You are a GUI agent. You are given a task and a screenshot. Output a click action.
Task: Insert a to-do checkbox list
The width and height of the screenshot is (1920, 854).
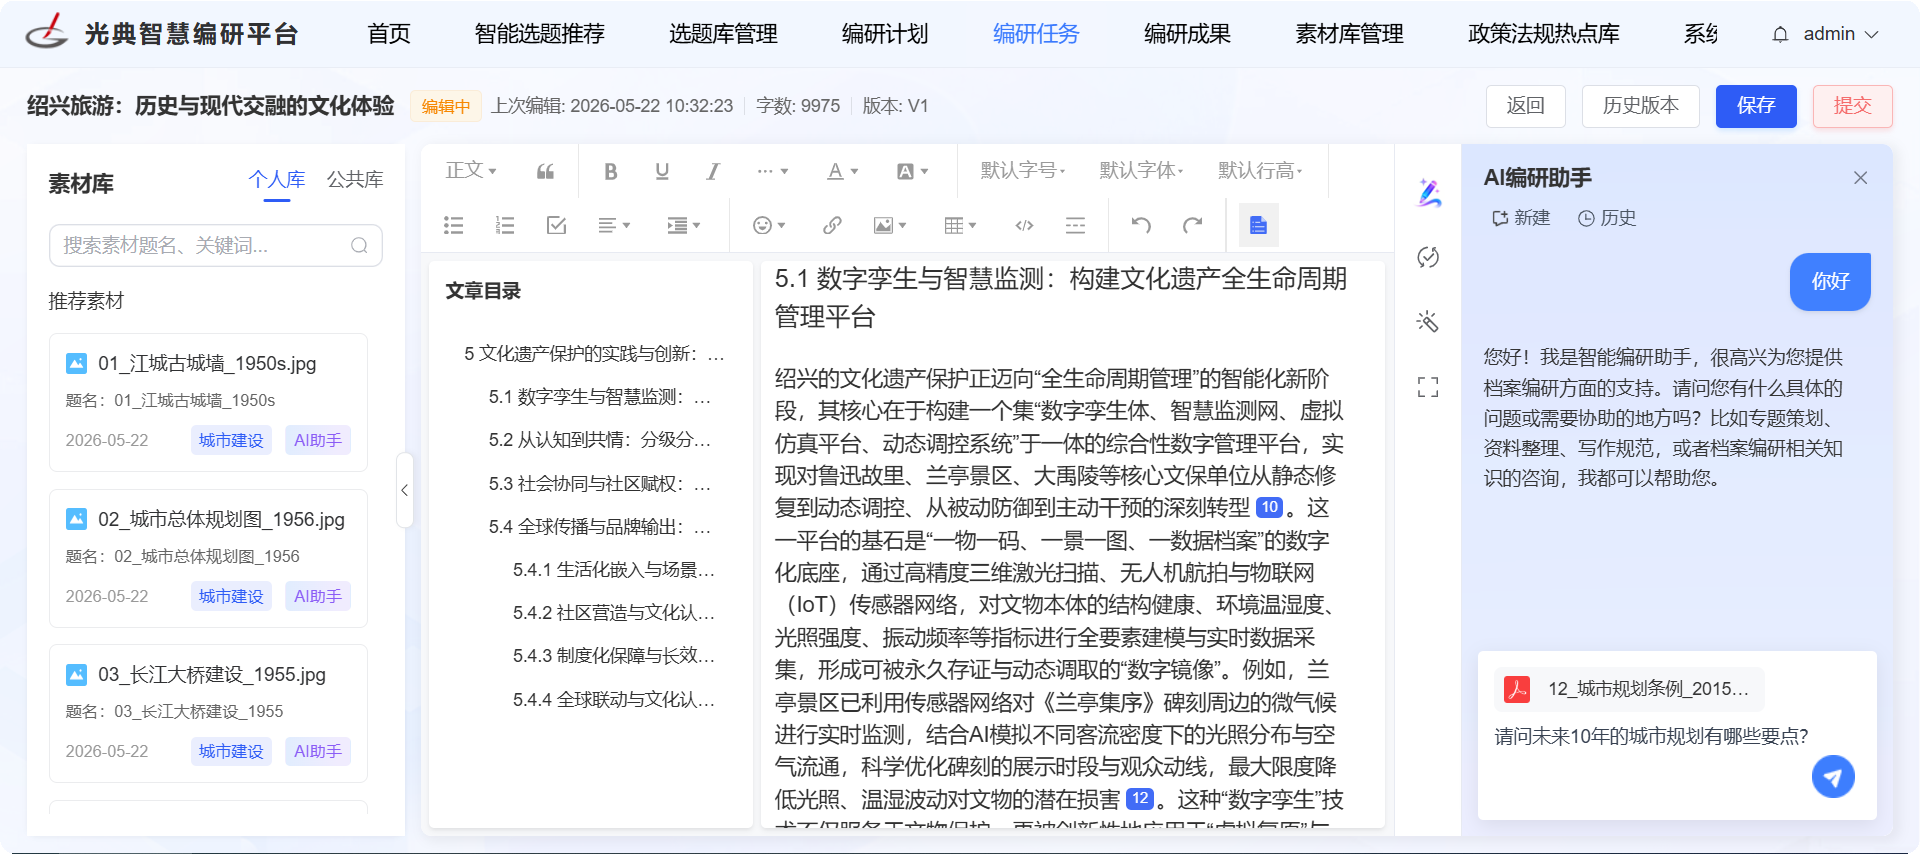click(x=556, y=225)
